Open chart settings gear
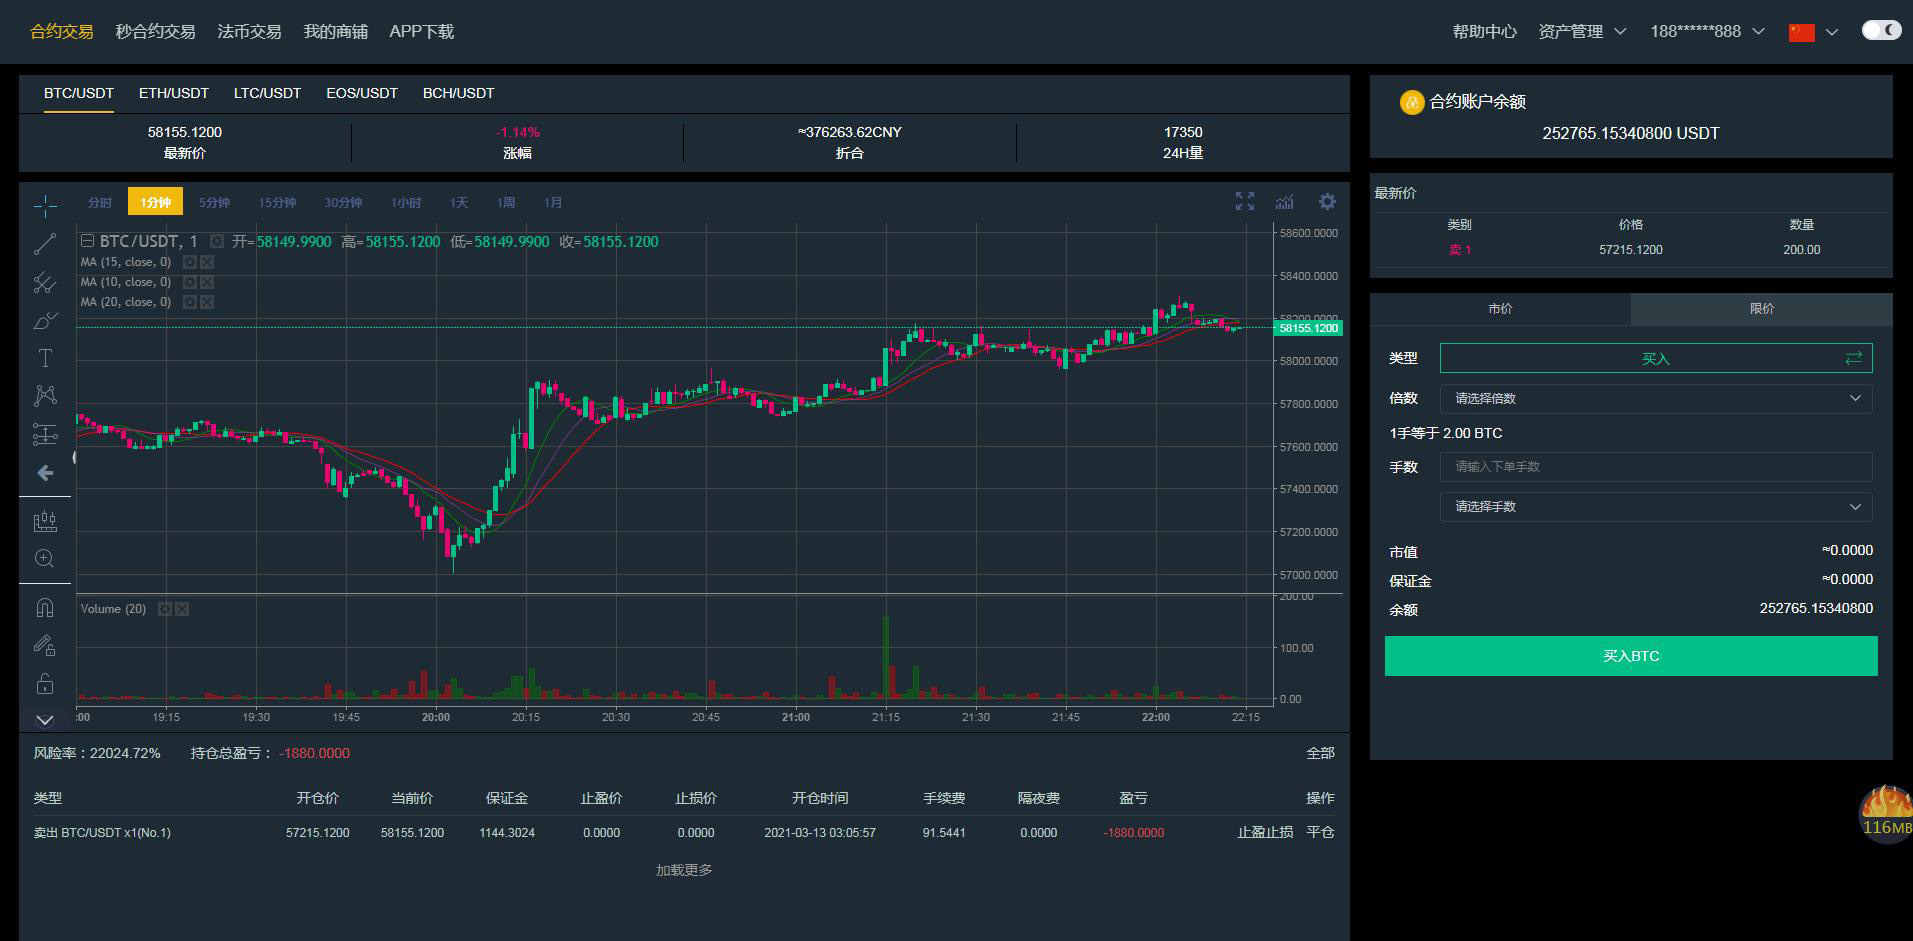 click(x=1327, y=202)
